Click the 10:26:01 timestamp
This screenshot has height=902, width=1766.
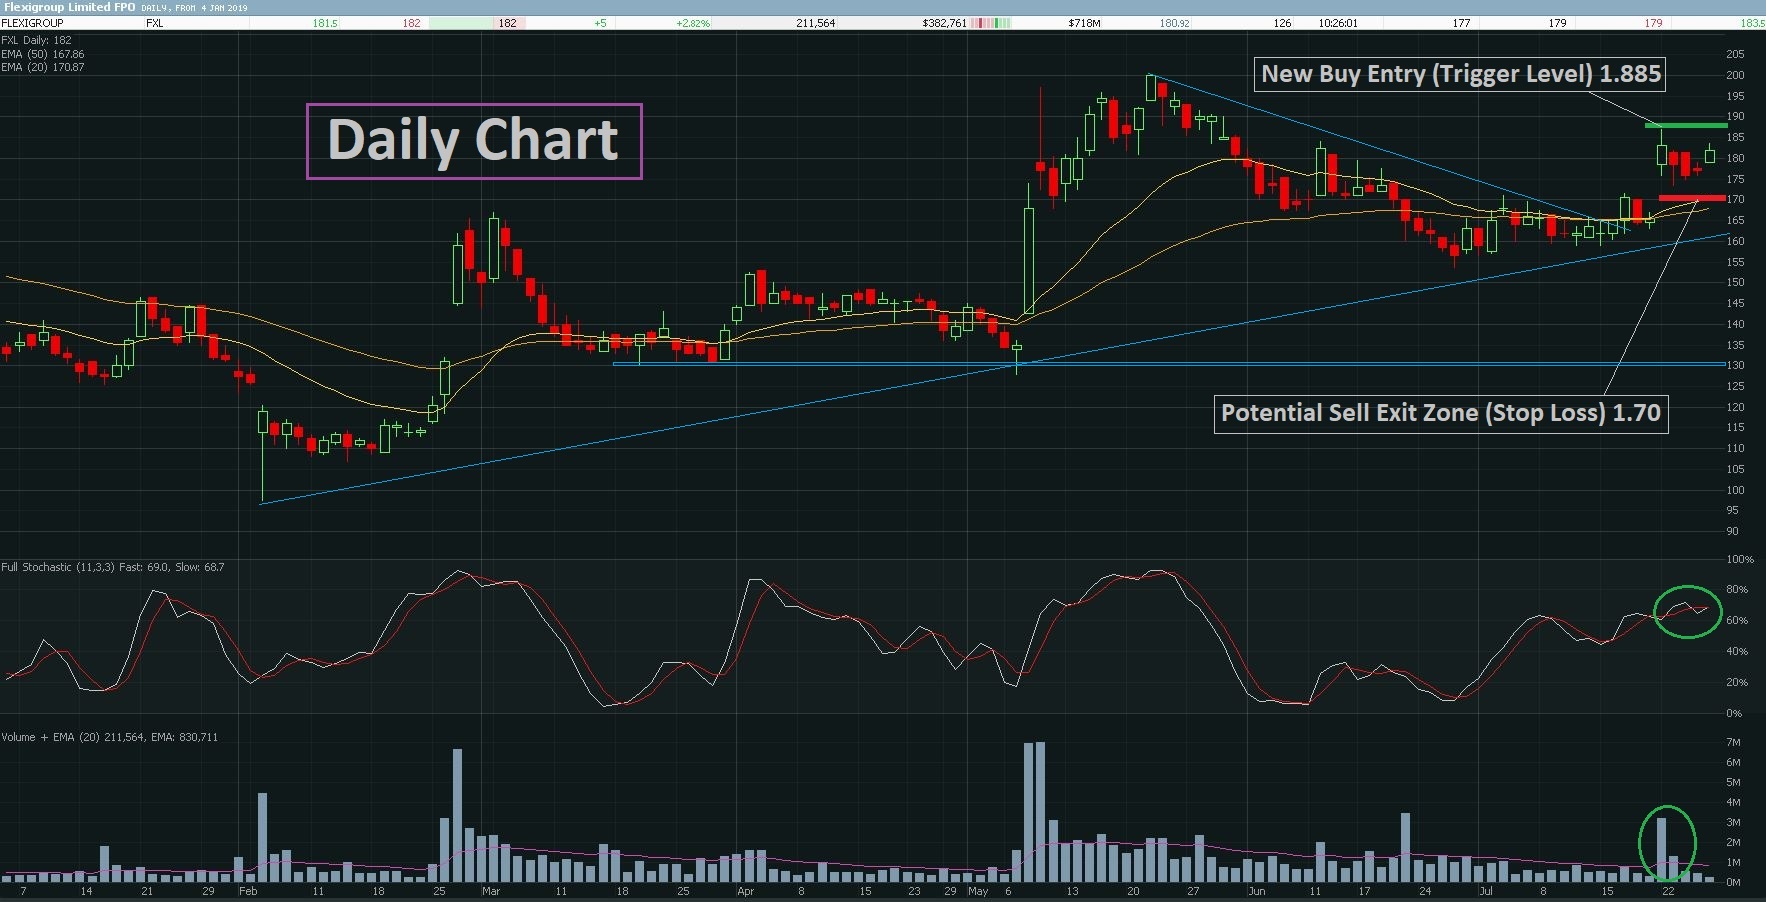pyautogui.click(x=1338, y=23)
